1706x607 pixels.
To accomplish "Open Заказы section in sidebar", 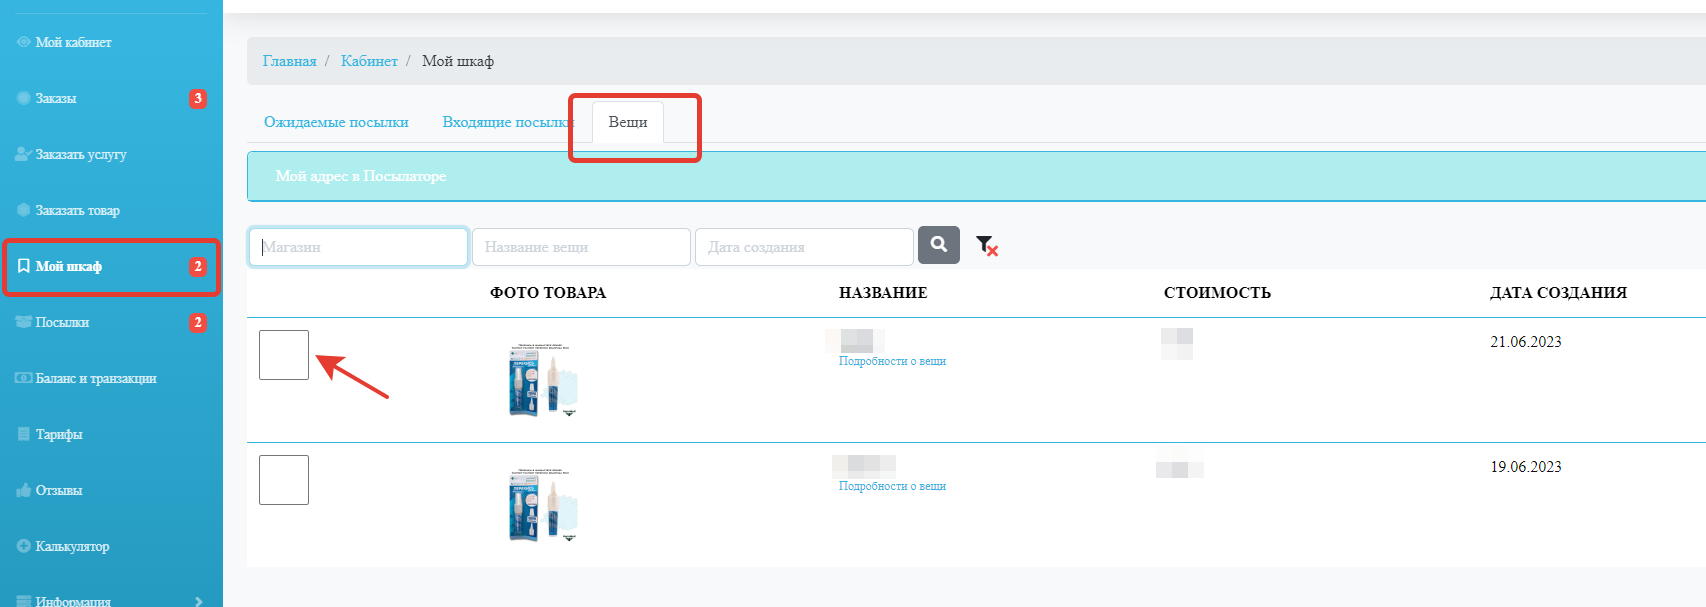I will [56, 98].
